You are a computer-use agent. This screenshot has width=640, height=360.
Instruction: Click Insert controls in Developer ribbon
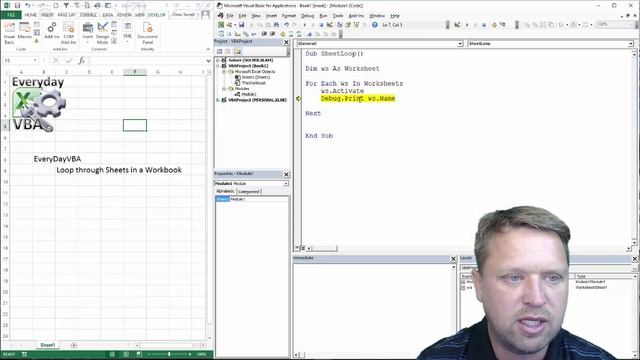pos(87,33)
